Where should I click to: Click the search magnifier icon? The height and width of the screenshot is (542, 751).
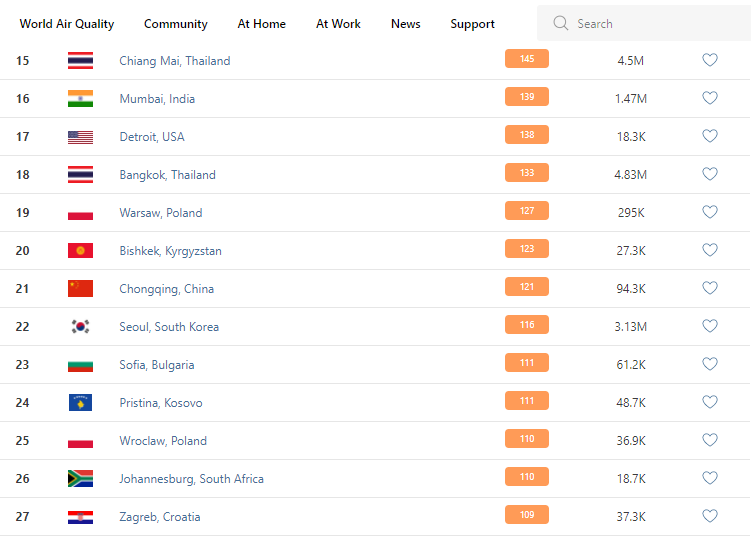[x=561, y=23]
